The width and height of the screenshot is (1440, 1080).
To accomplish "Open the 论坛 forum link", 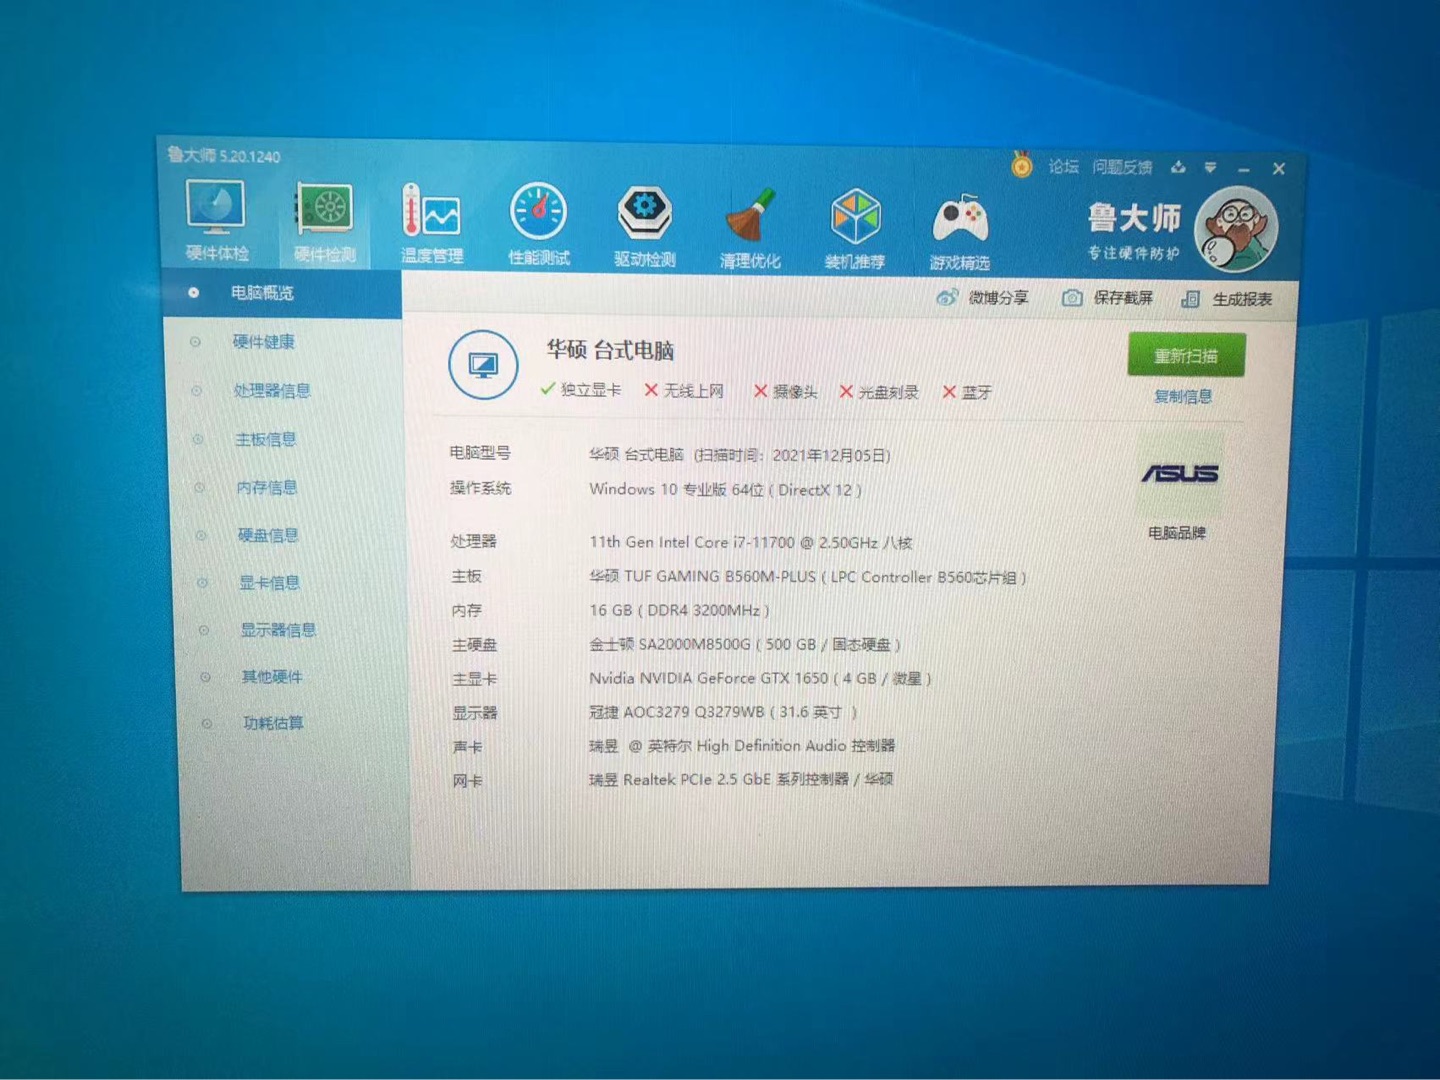I will (x=1063, y=166).
